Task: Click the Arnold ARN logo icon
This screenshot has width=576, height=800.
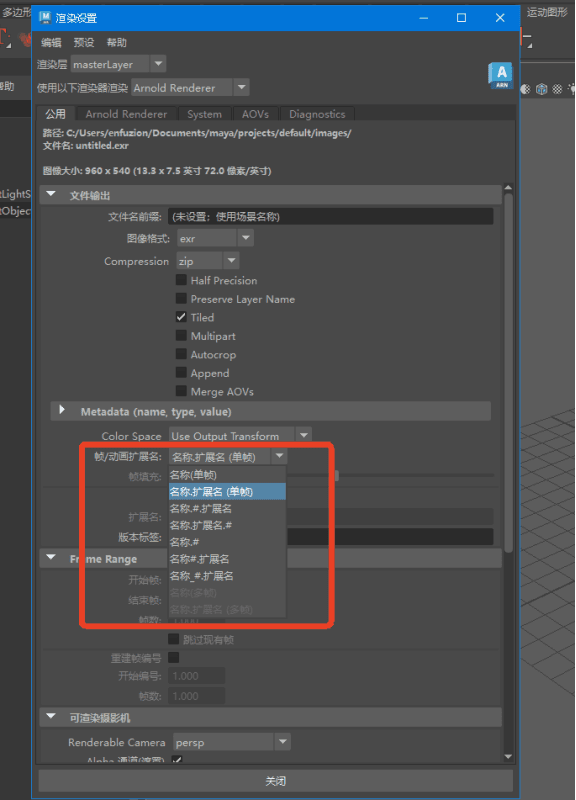Action: coord(501,76)
